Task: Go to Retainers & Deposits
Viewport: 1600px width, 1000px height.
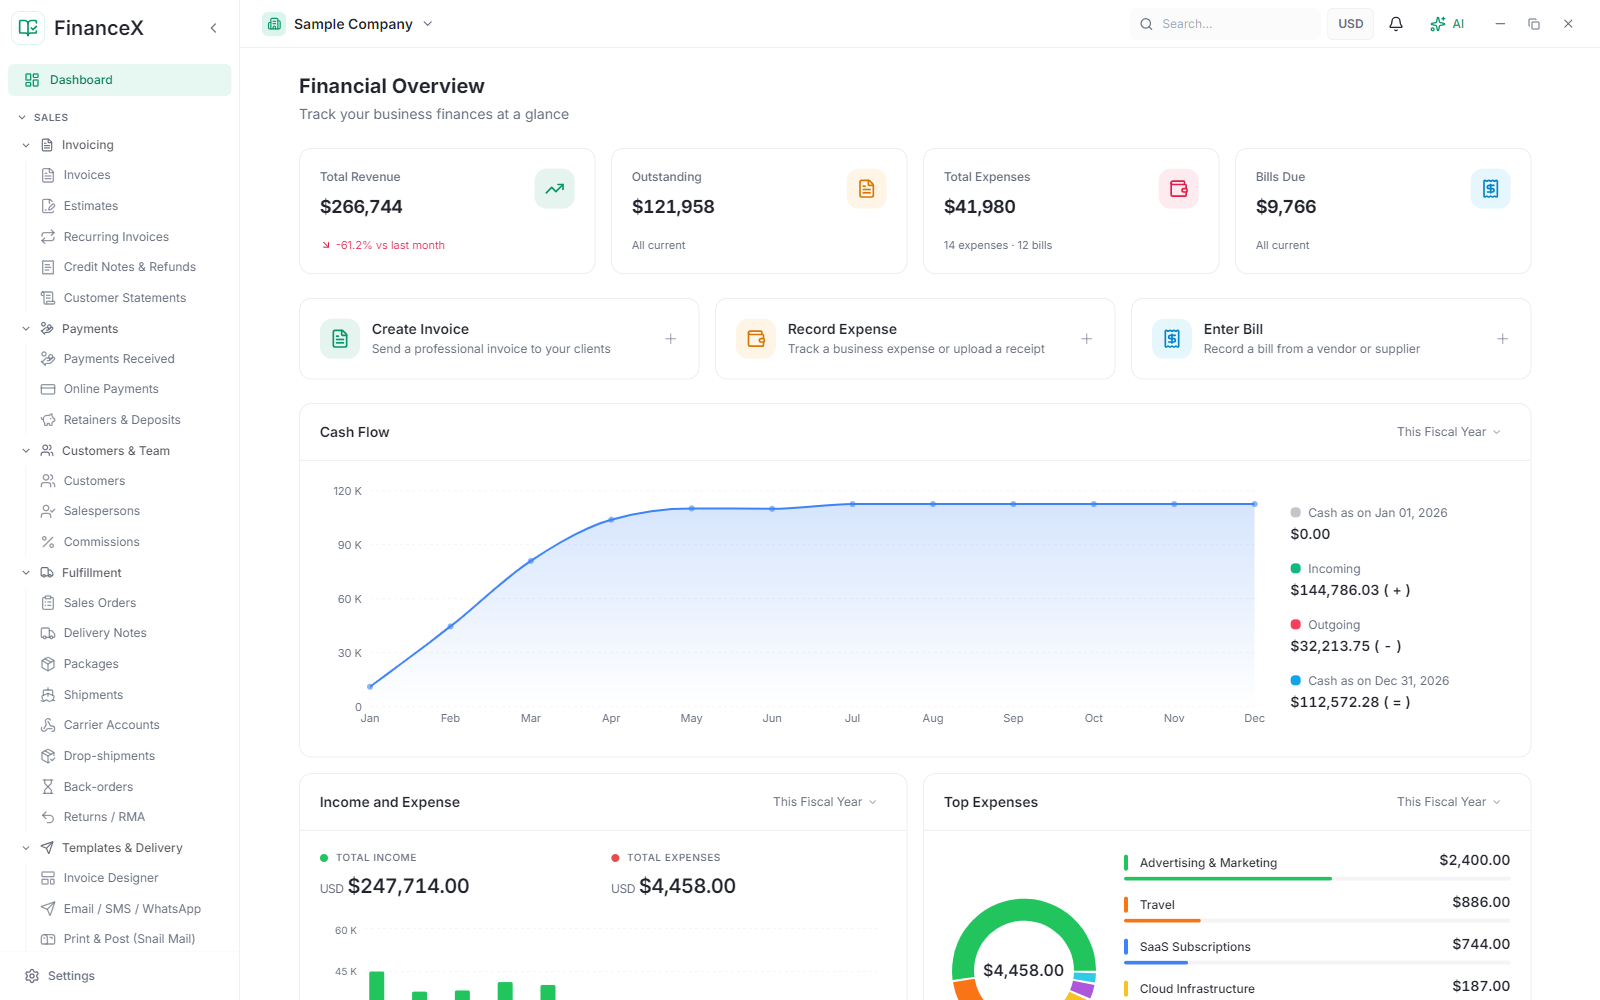Action: click(x=122, y=420)
